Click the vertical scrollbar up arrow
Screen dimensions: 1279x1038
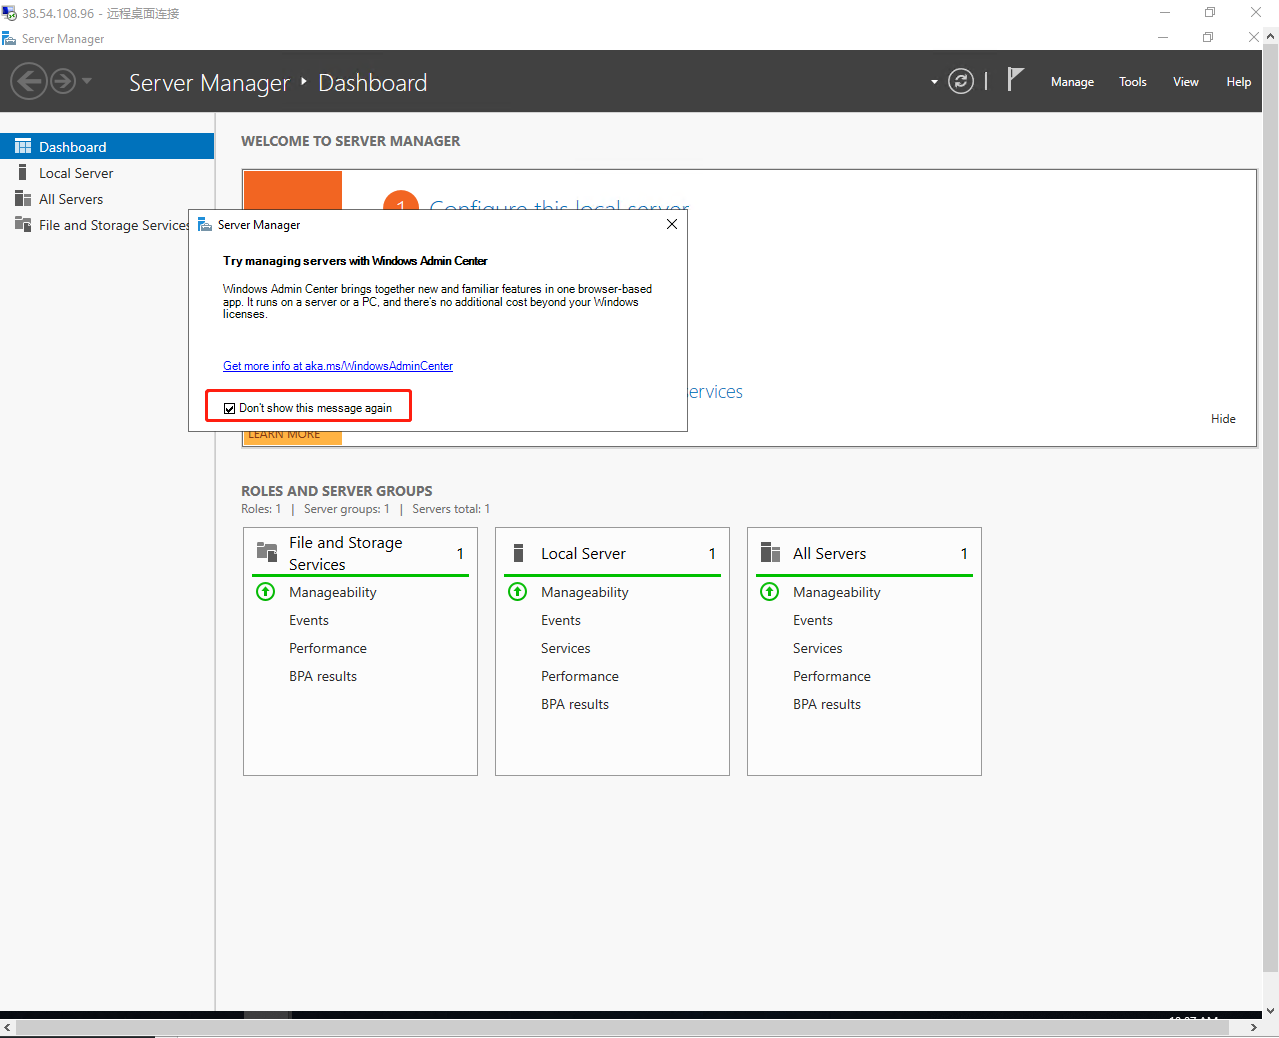(x=1271, y=36)
